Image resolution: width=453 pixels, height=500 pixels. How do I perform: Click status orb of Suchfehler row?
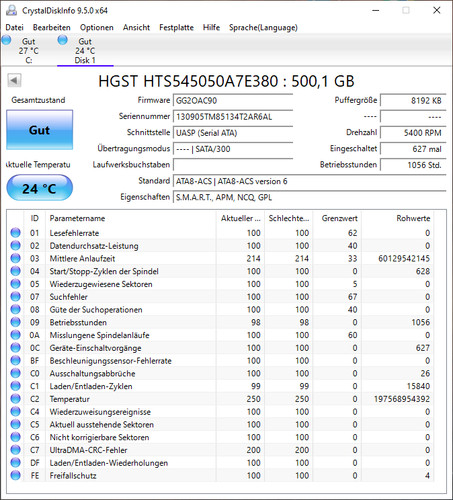15,297
